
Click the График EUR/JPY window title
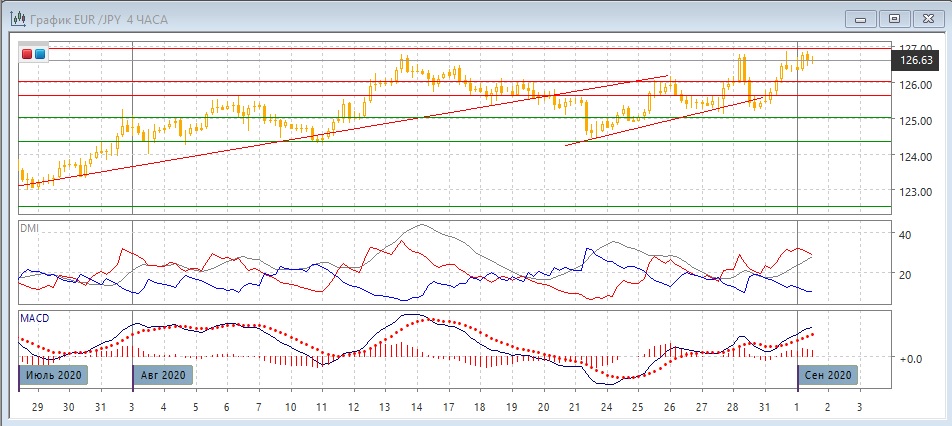(98, 18)
